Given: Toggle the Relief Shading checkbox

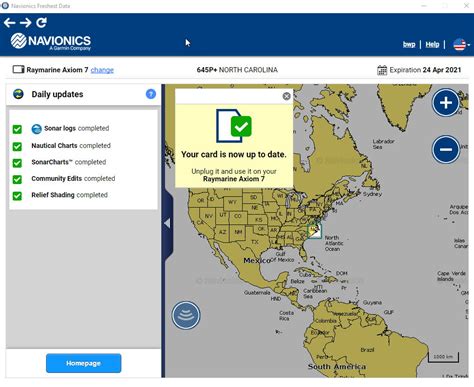Looking at the screenshot, I should tap(17, 196).
